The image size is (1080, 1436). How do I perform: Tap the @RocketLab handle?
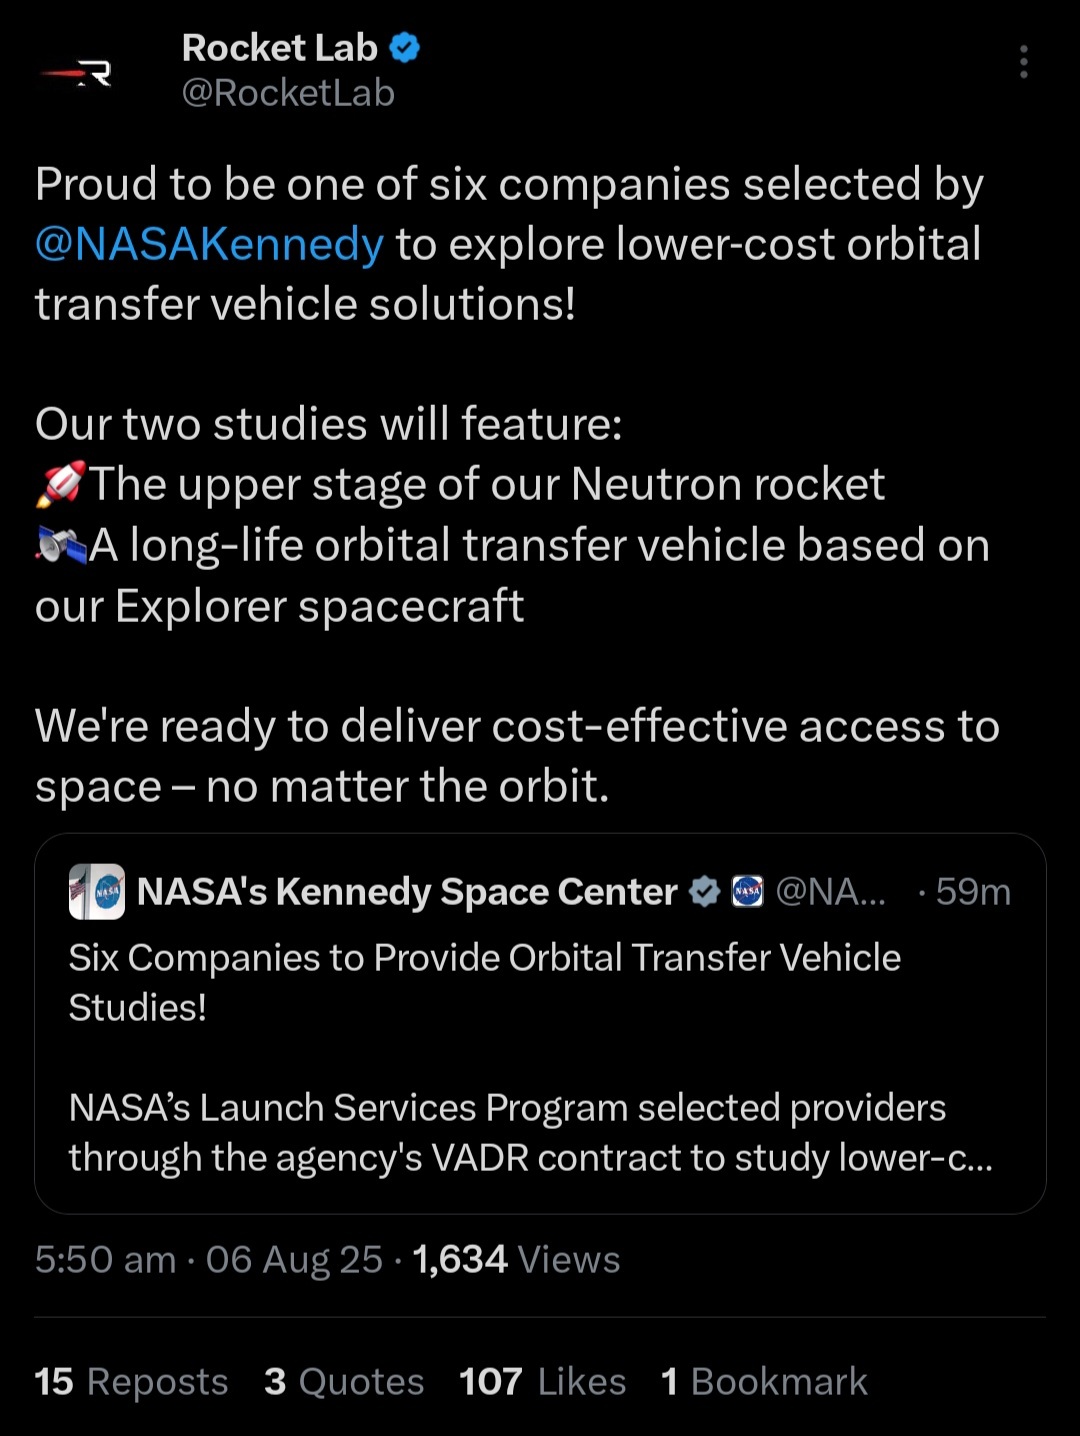[288, 93]
